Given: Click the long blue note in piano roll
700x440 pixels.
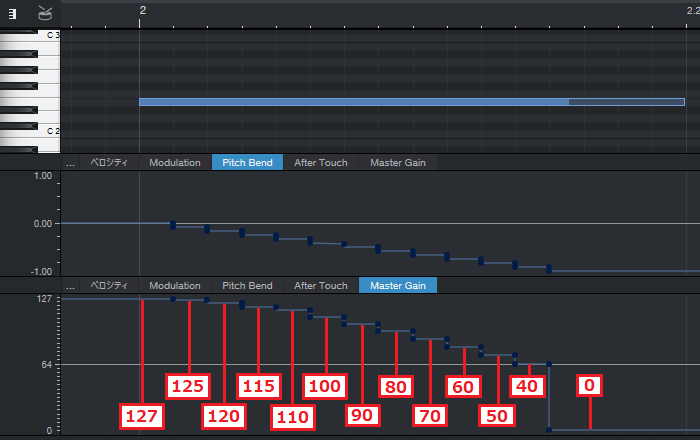Looking at the screenshot, I should 350,102.
